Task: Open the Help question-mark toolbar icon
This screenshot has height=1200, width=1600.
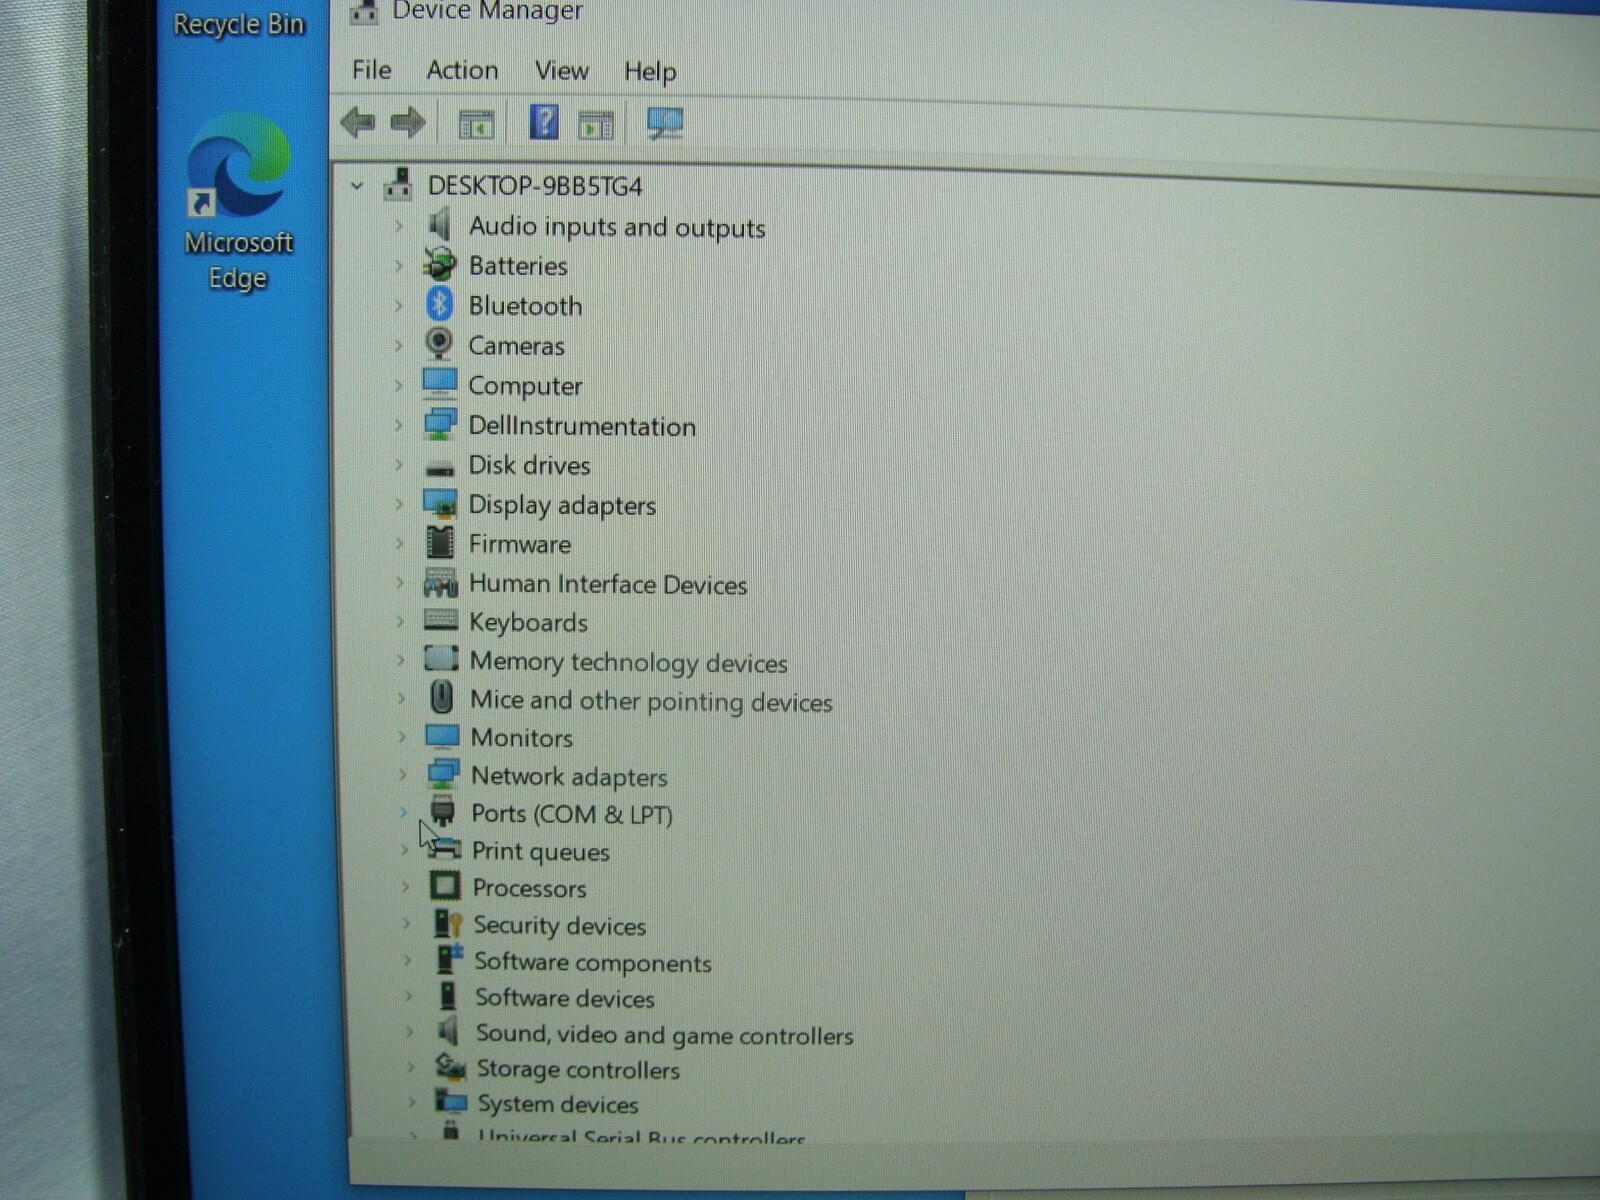Action: tap(544, 122)
